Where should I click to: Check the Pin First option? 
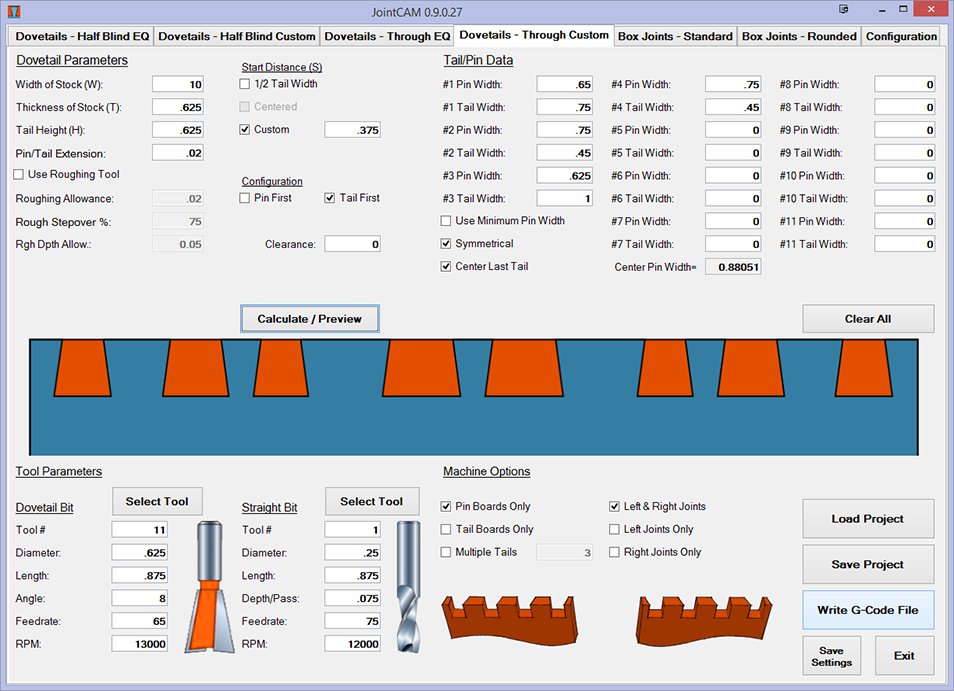coord(246,198)
